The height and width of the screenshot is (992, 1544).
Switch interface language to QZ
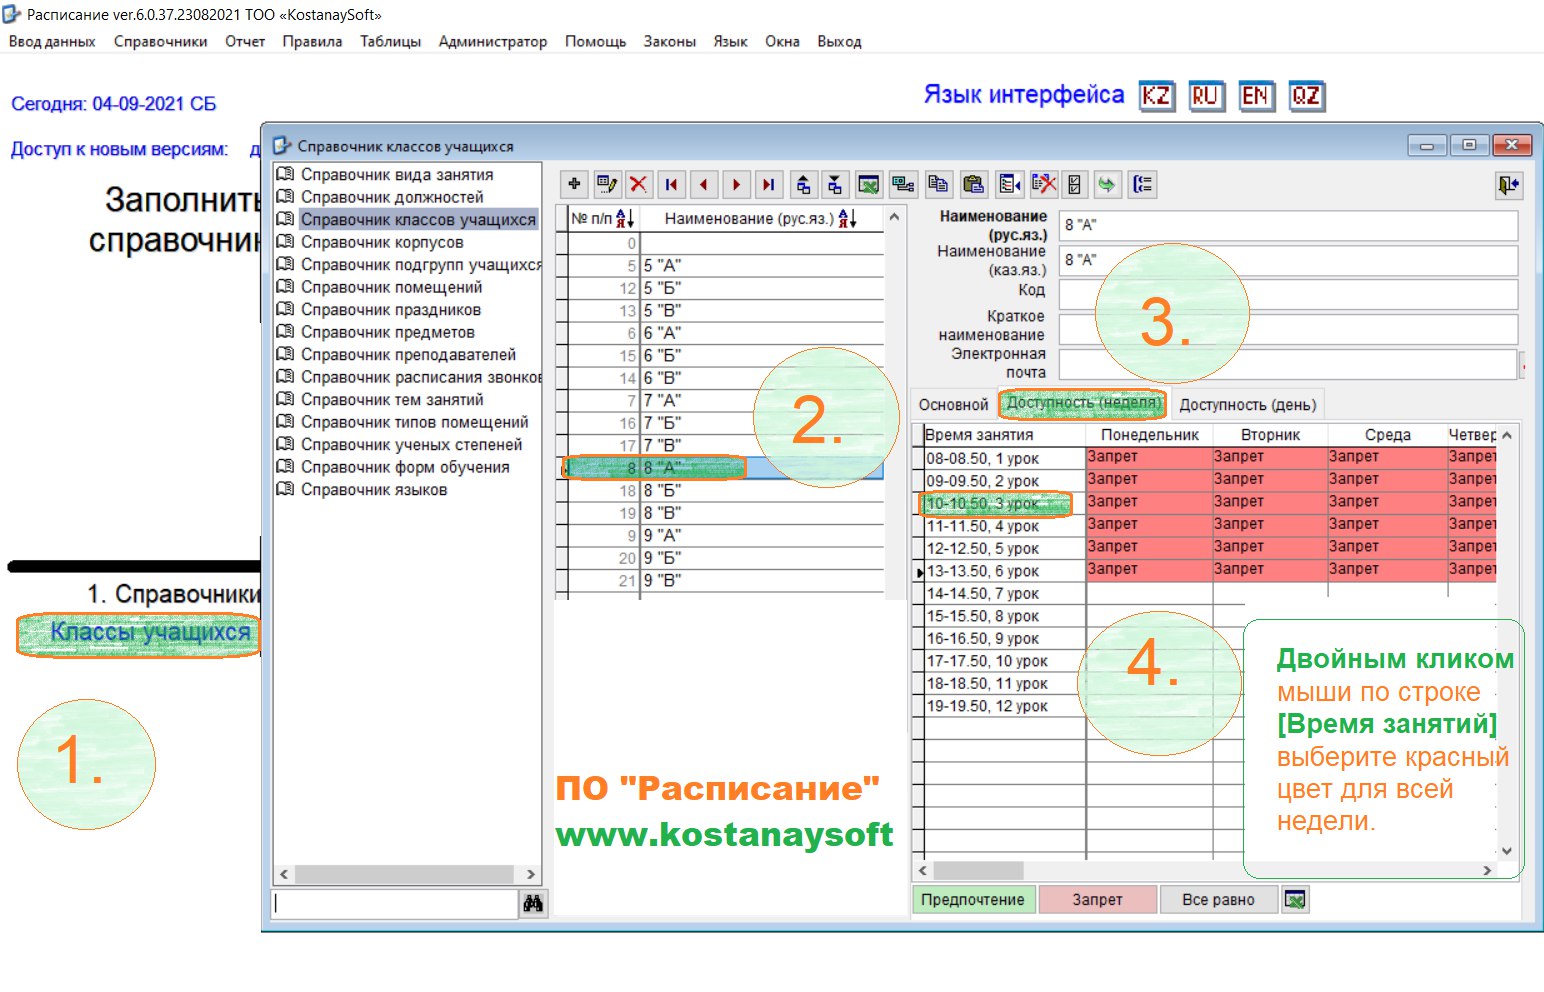[1306, 96]
